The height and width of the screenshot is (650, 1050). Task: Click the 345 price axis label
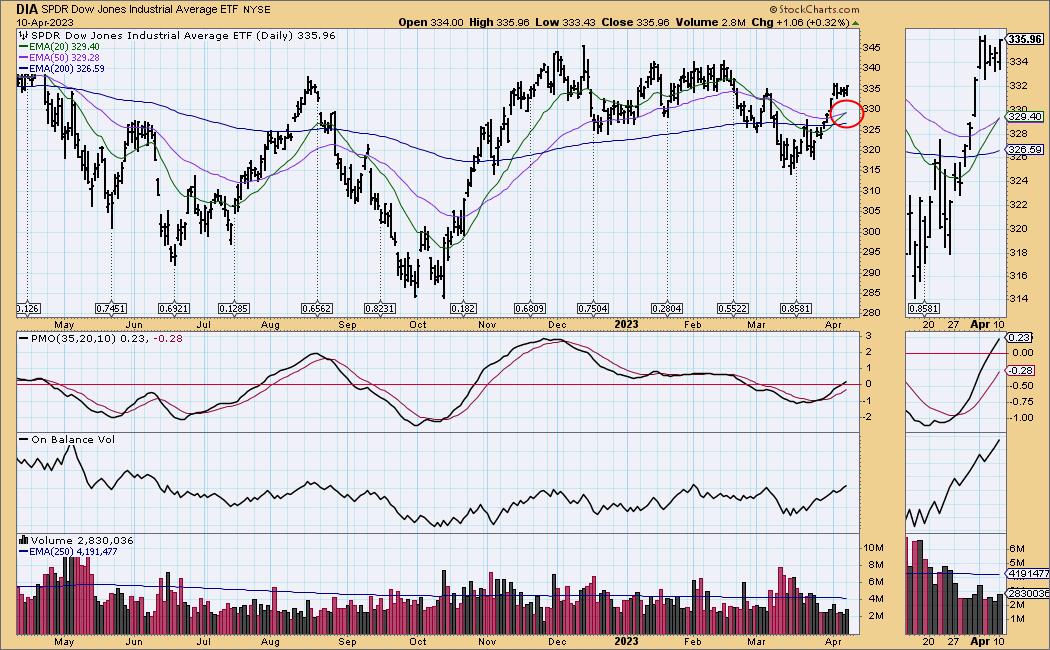pos(871,48)
